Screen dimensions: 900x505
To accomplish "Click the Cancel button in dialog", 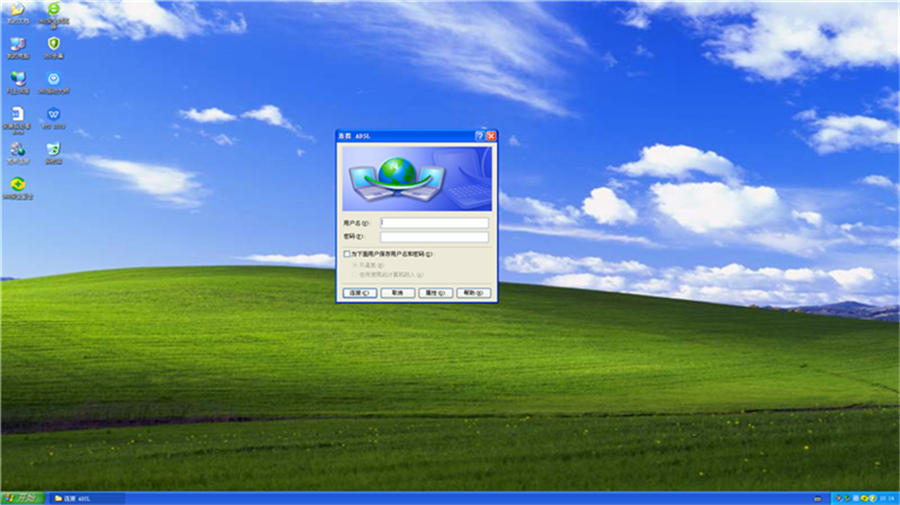I will click(x=397, y=293).
